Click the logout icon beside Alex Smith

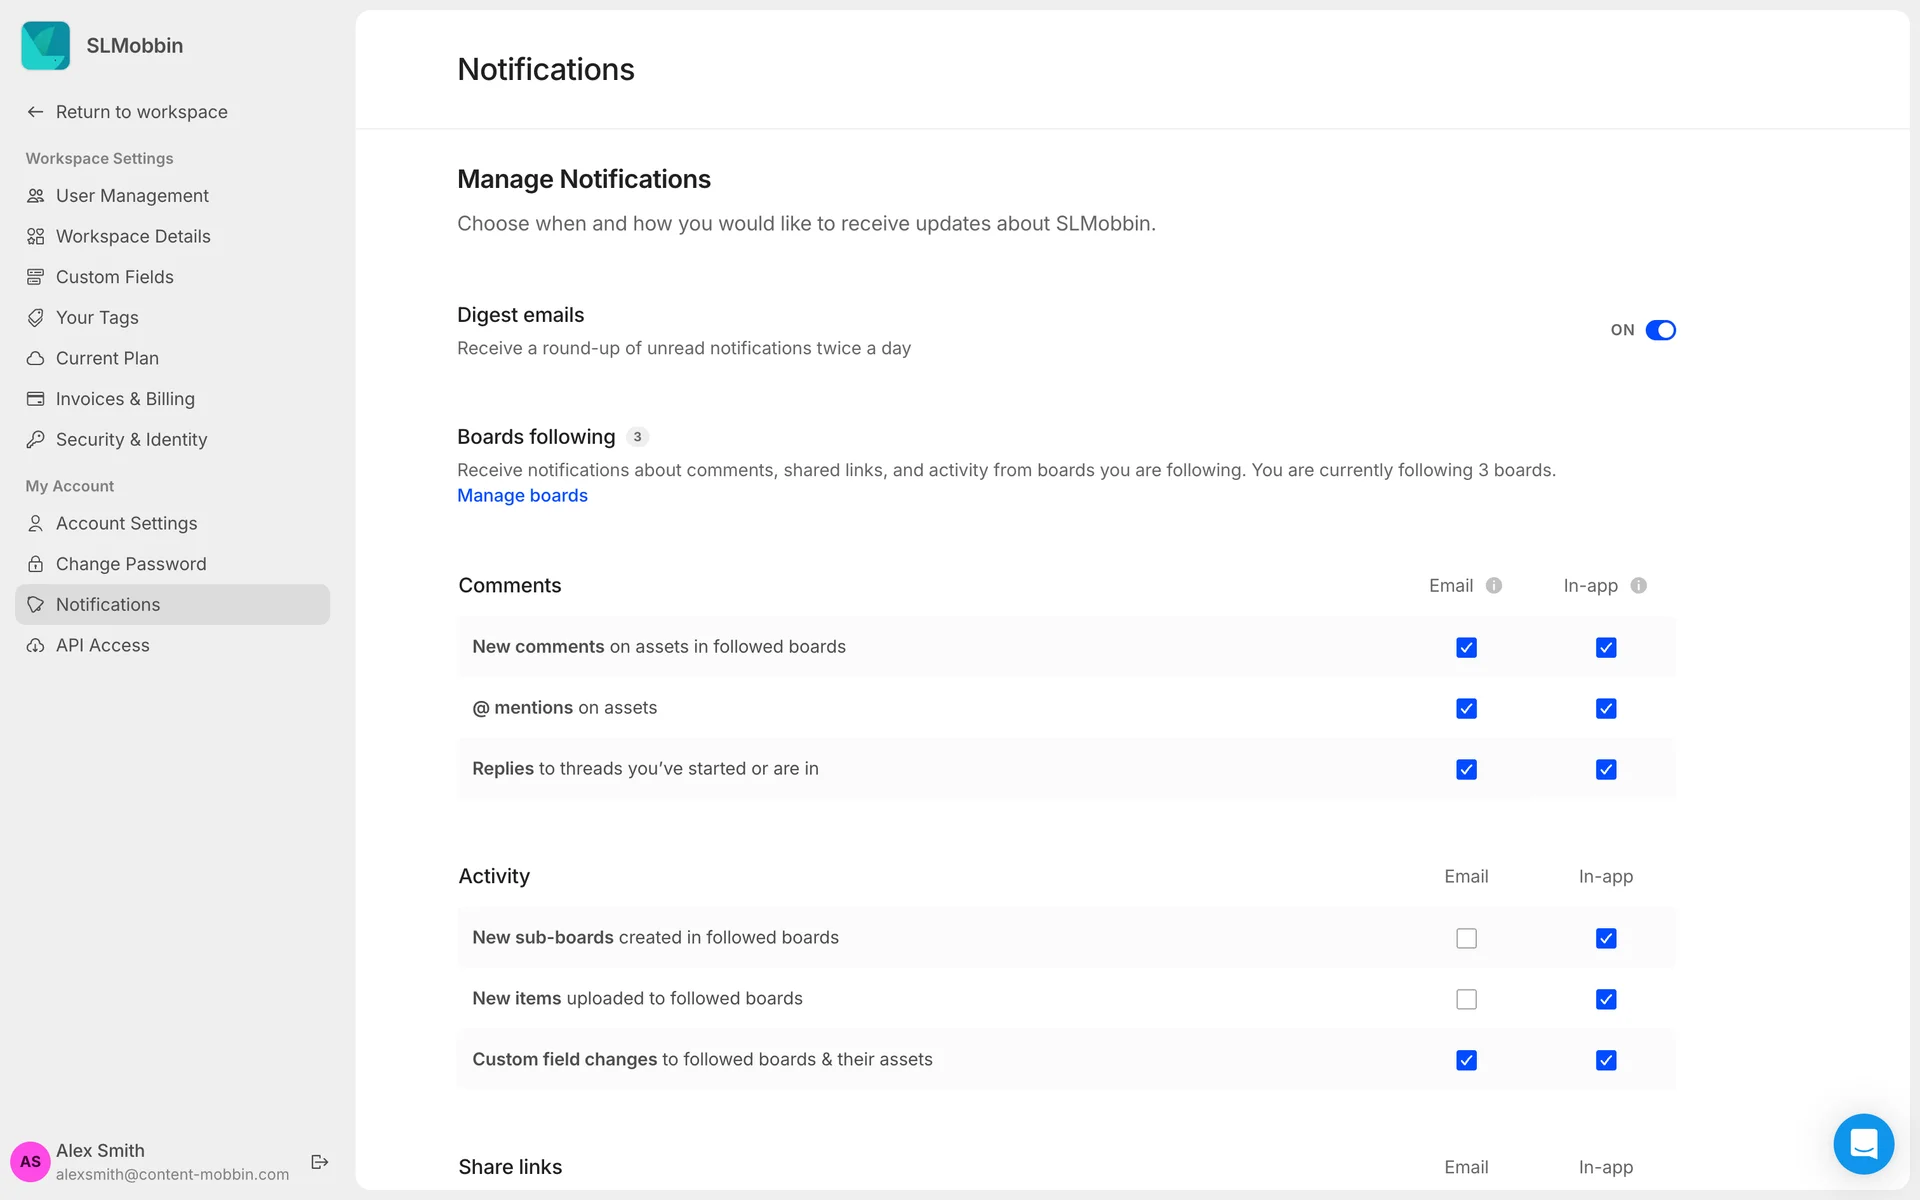[x=320, y=1161]
